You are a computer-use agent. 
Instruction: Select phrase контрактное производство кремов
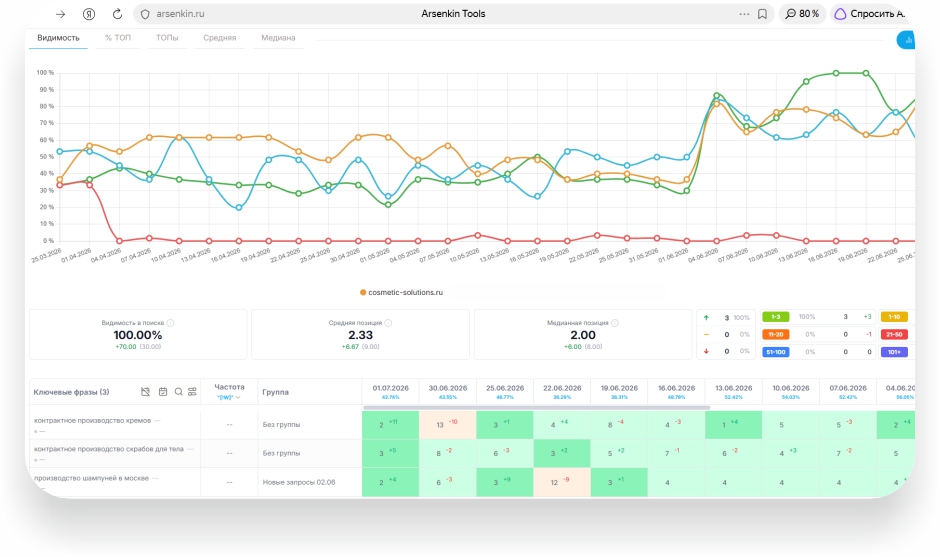tap(92, 420)
